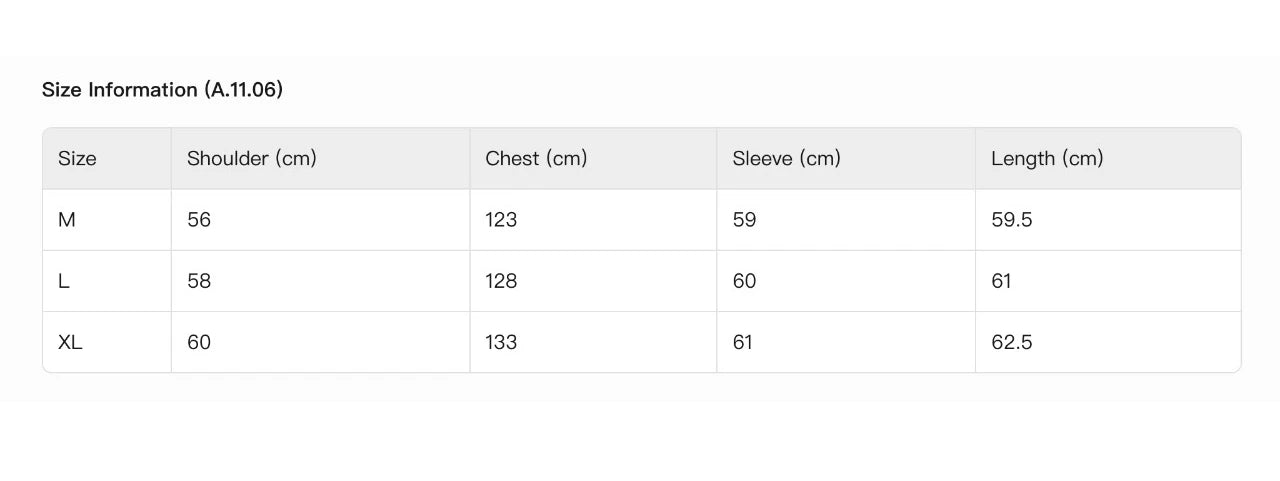The height and width of the screenshot is (481, 1280).
Task: Click the Shoulder (cm) column header
Action: click(x=251, y=158)
